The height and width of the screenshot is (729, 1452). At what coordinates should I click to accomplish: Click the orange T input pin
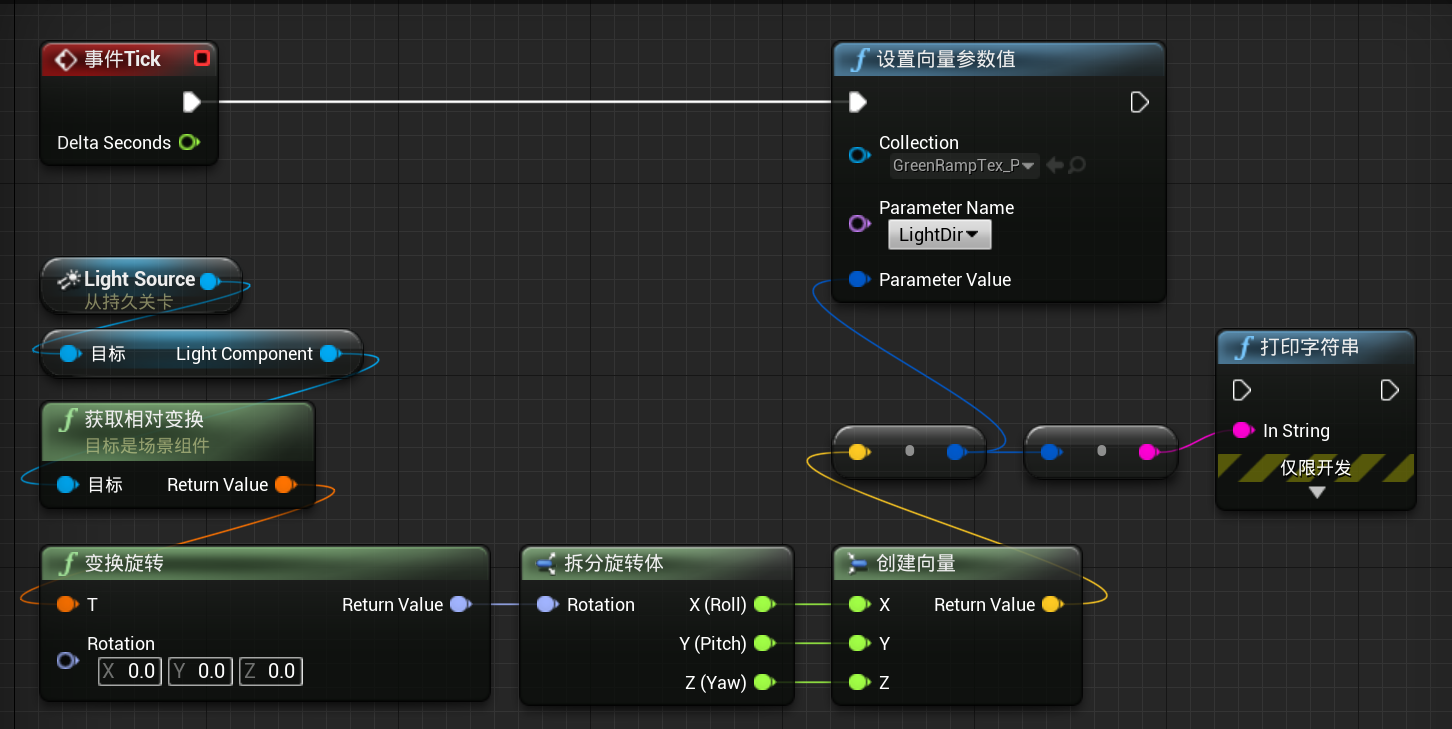click(67, 604)
